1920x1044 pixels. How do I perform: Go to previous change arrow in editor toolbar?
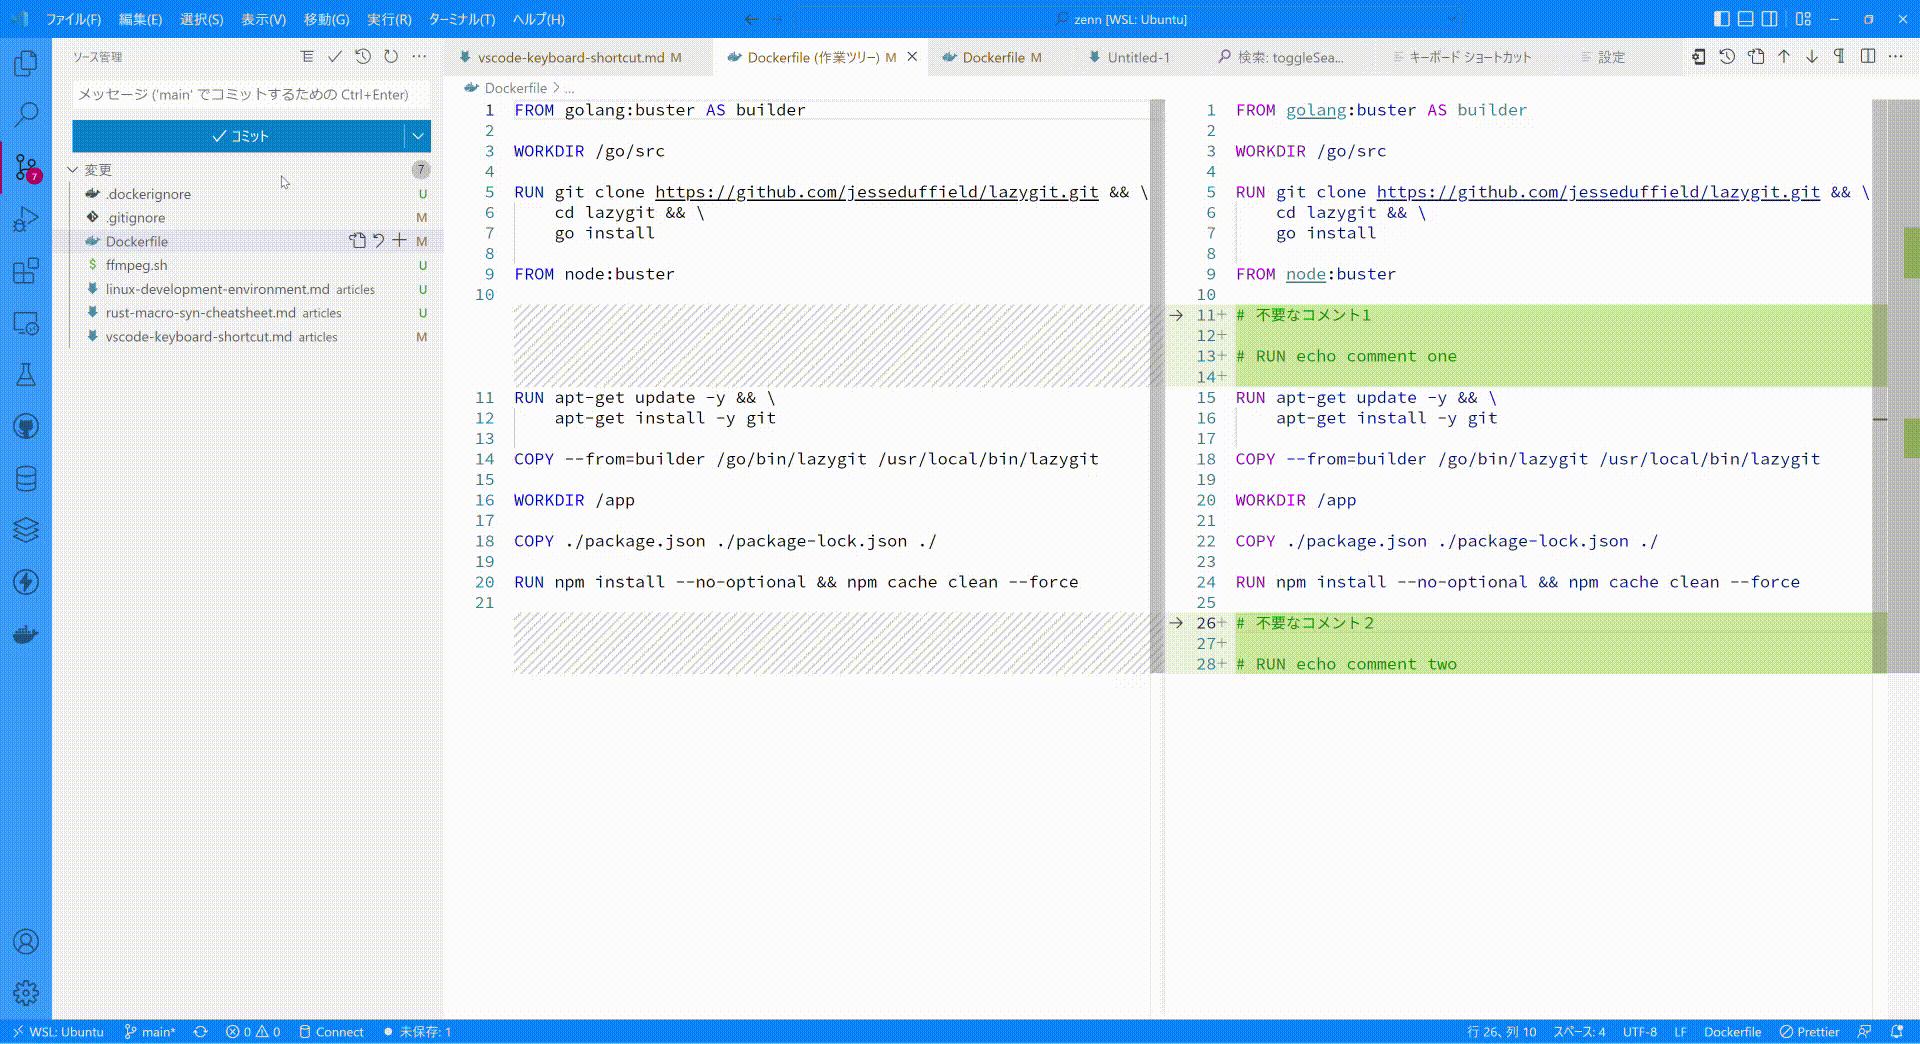(1784, 57)
